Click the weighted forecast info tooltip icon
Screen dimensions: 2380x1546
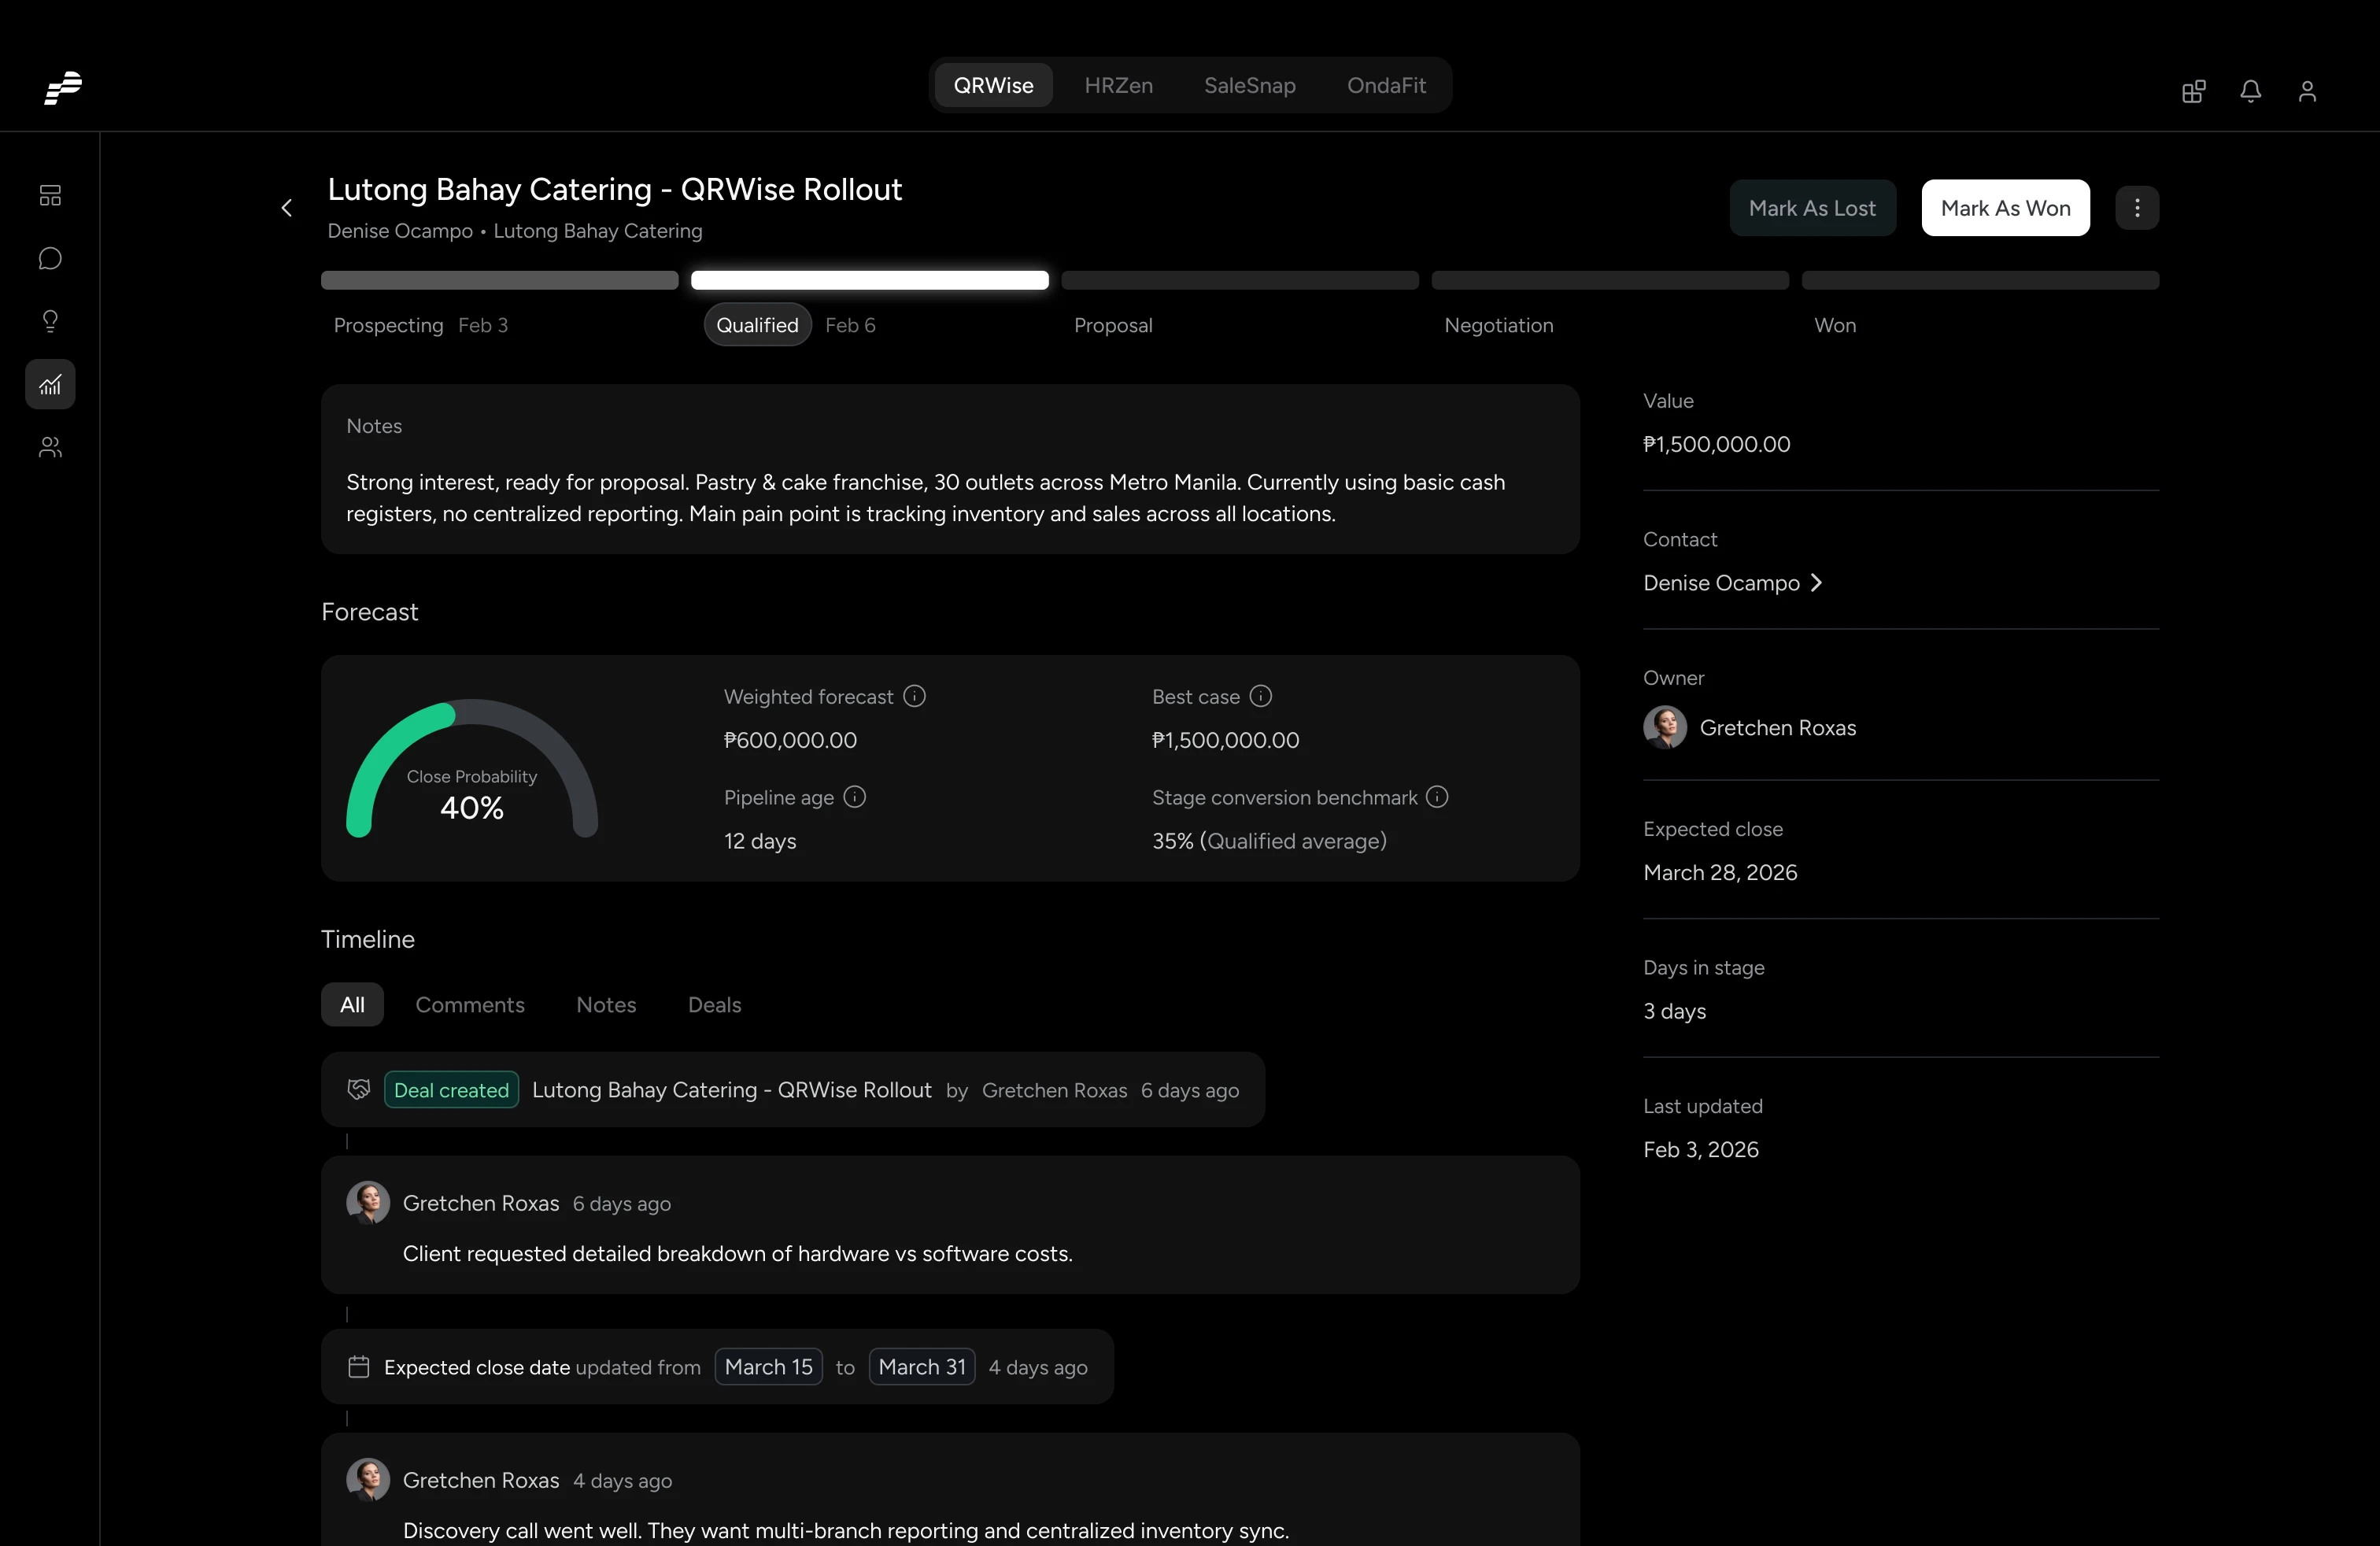tap(914, 696)
